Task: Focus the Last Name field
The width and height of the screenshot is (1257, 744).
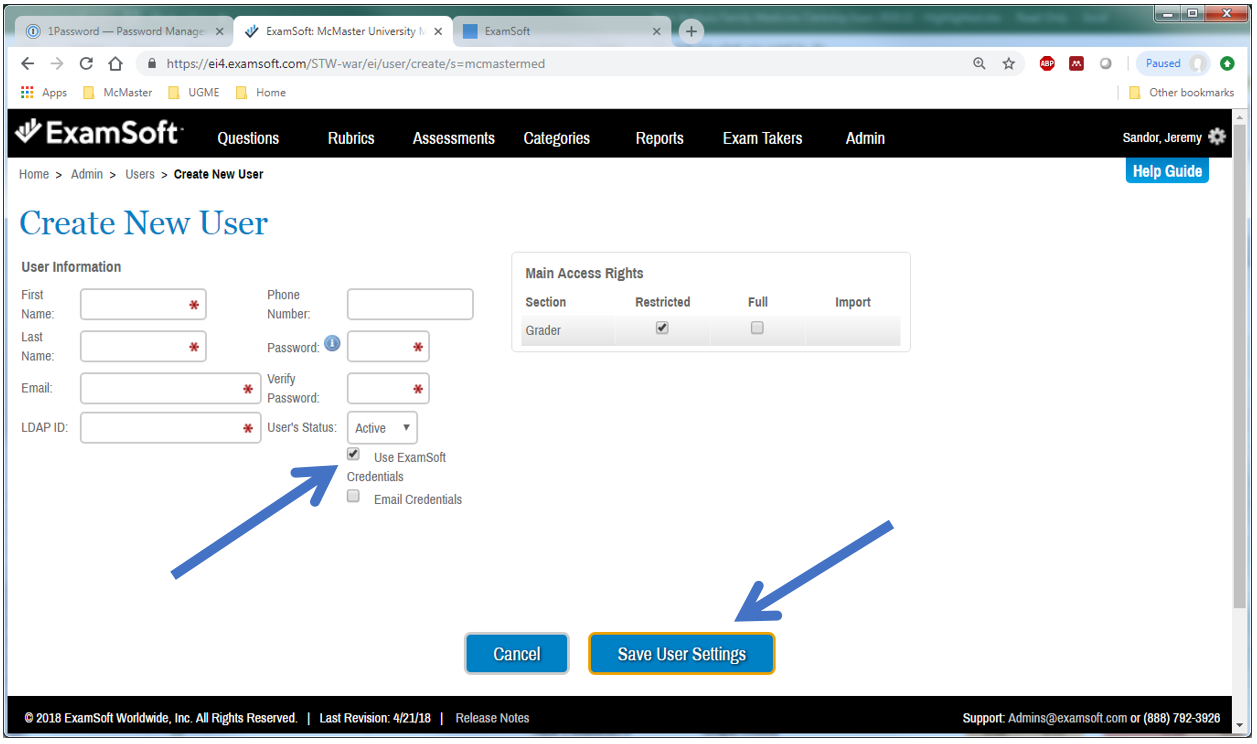Action: point(143,346)
